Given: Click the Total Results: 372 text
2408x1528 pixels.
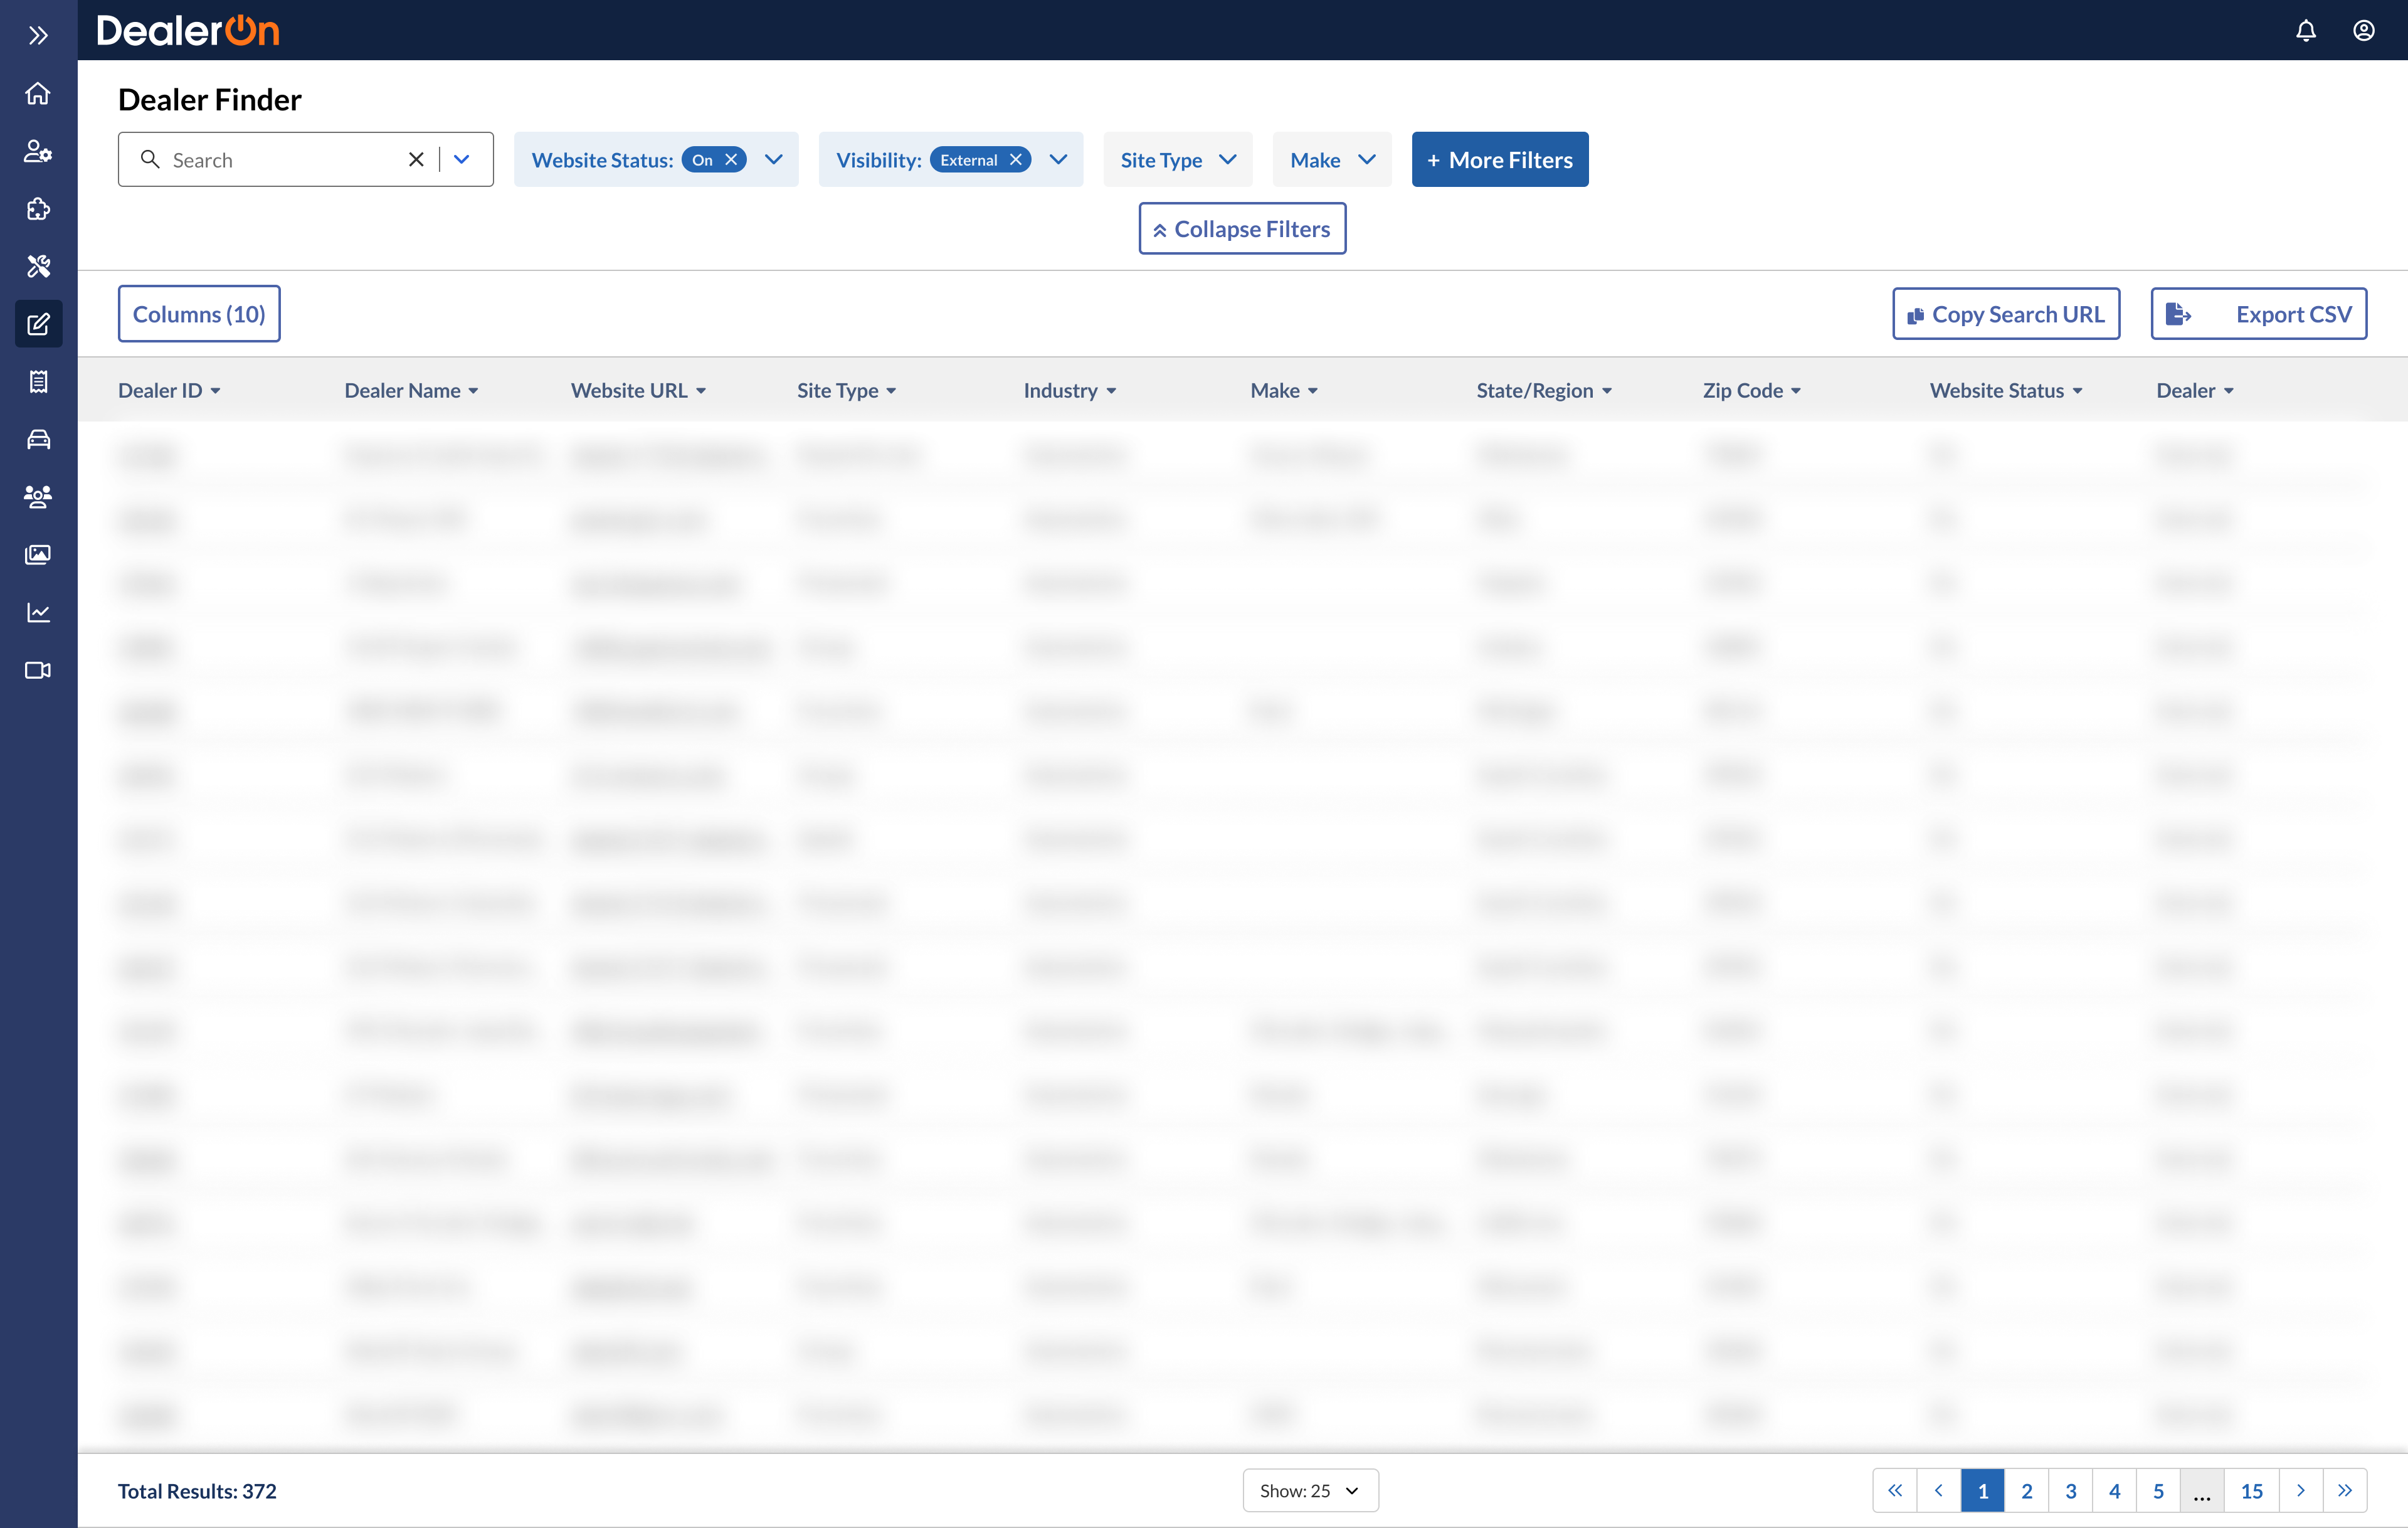Looking at the screenshot, I should [197, 1490].
